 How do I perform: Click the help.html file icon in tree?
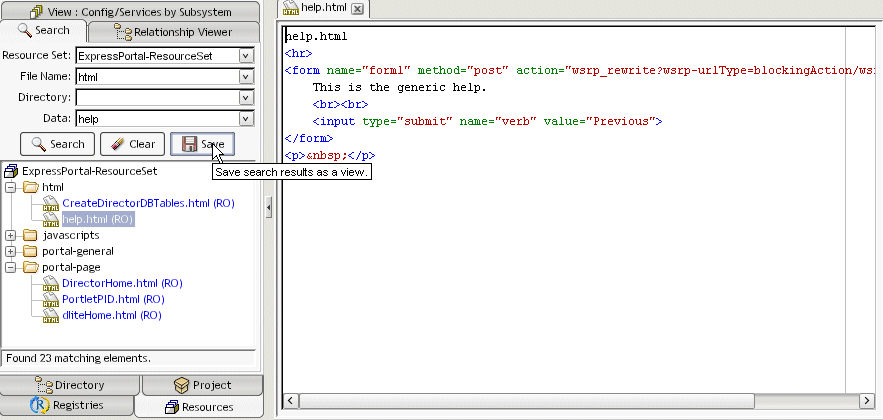[x=51, y=219]
